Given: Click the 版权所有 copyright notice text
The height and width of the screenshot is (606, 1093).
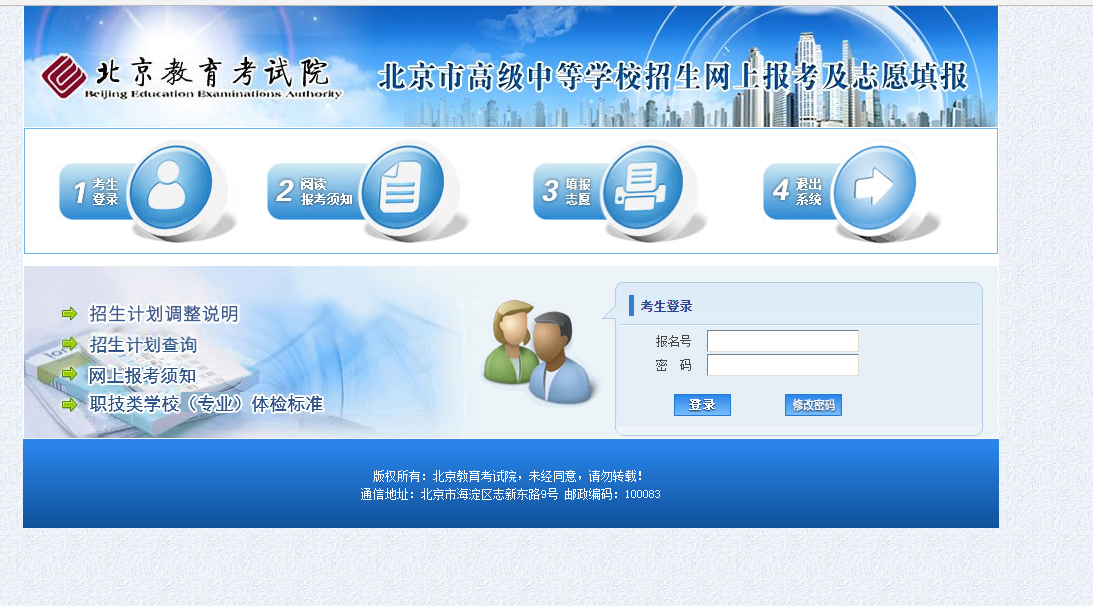Looking at the screenshot, I should pos(507,476).
